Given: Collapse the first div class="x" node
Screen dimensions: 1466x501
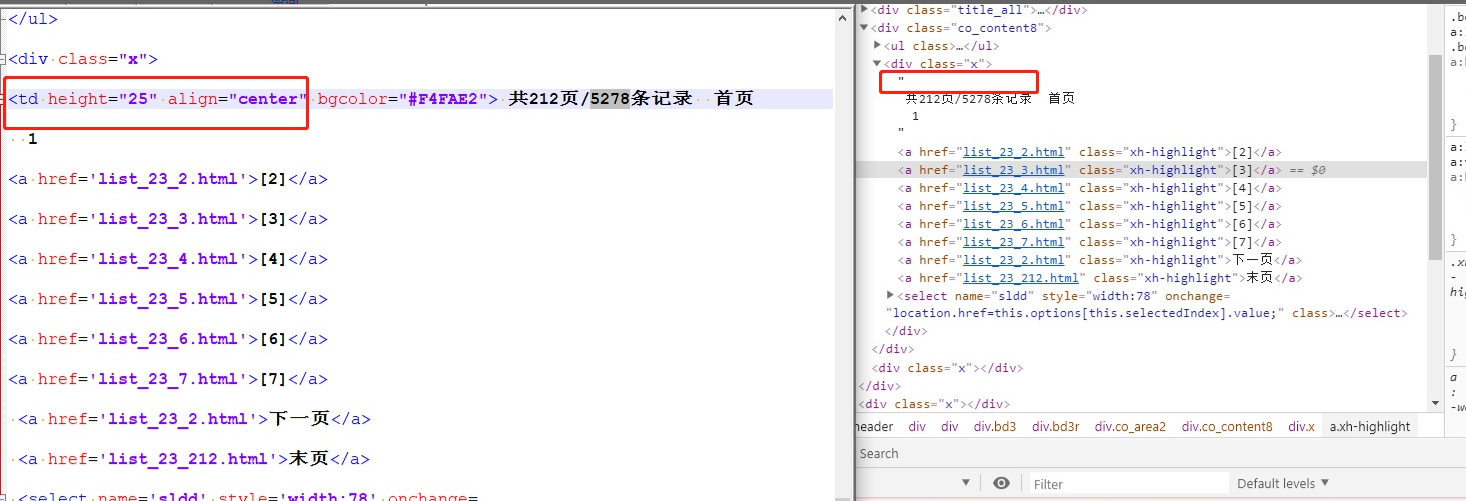Looking at the screenshot, I should (877, 64).
